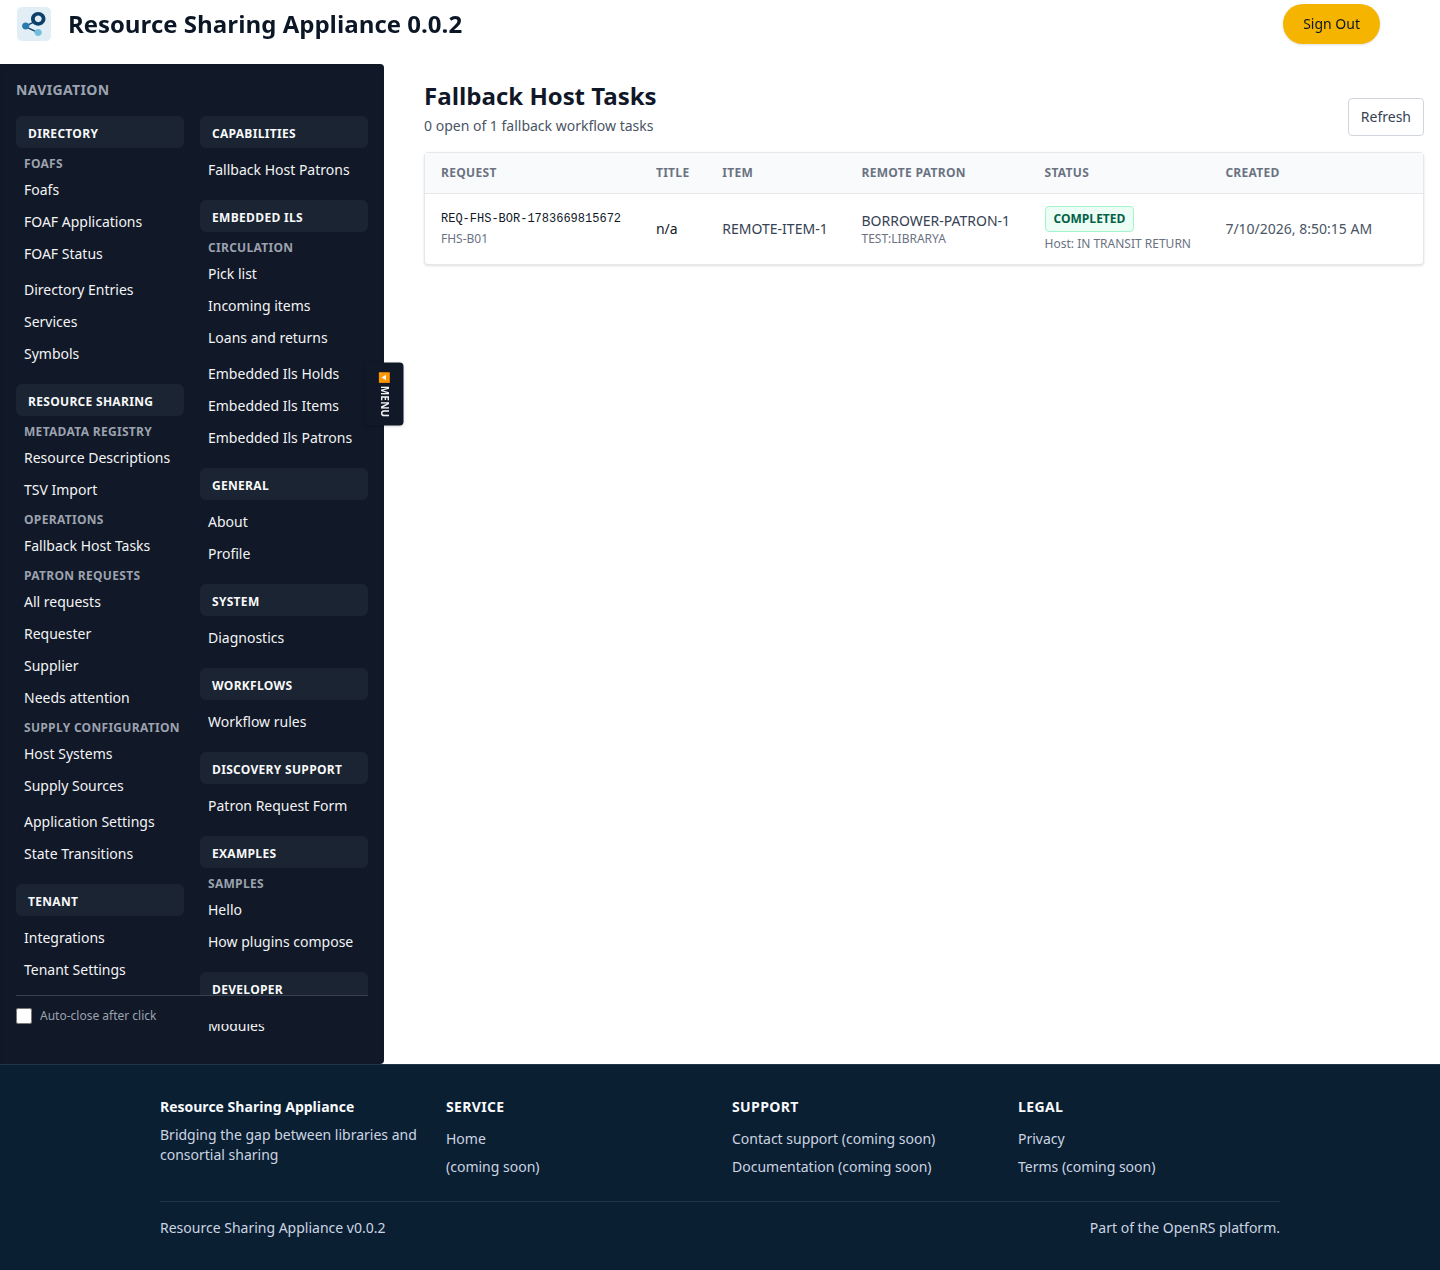Open the footer Home link
Image resolution: width=1440 pixels, height=1270 pixels.
466,1139
